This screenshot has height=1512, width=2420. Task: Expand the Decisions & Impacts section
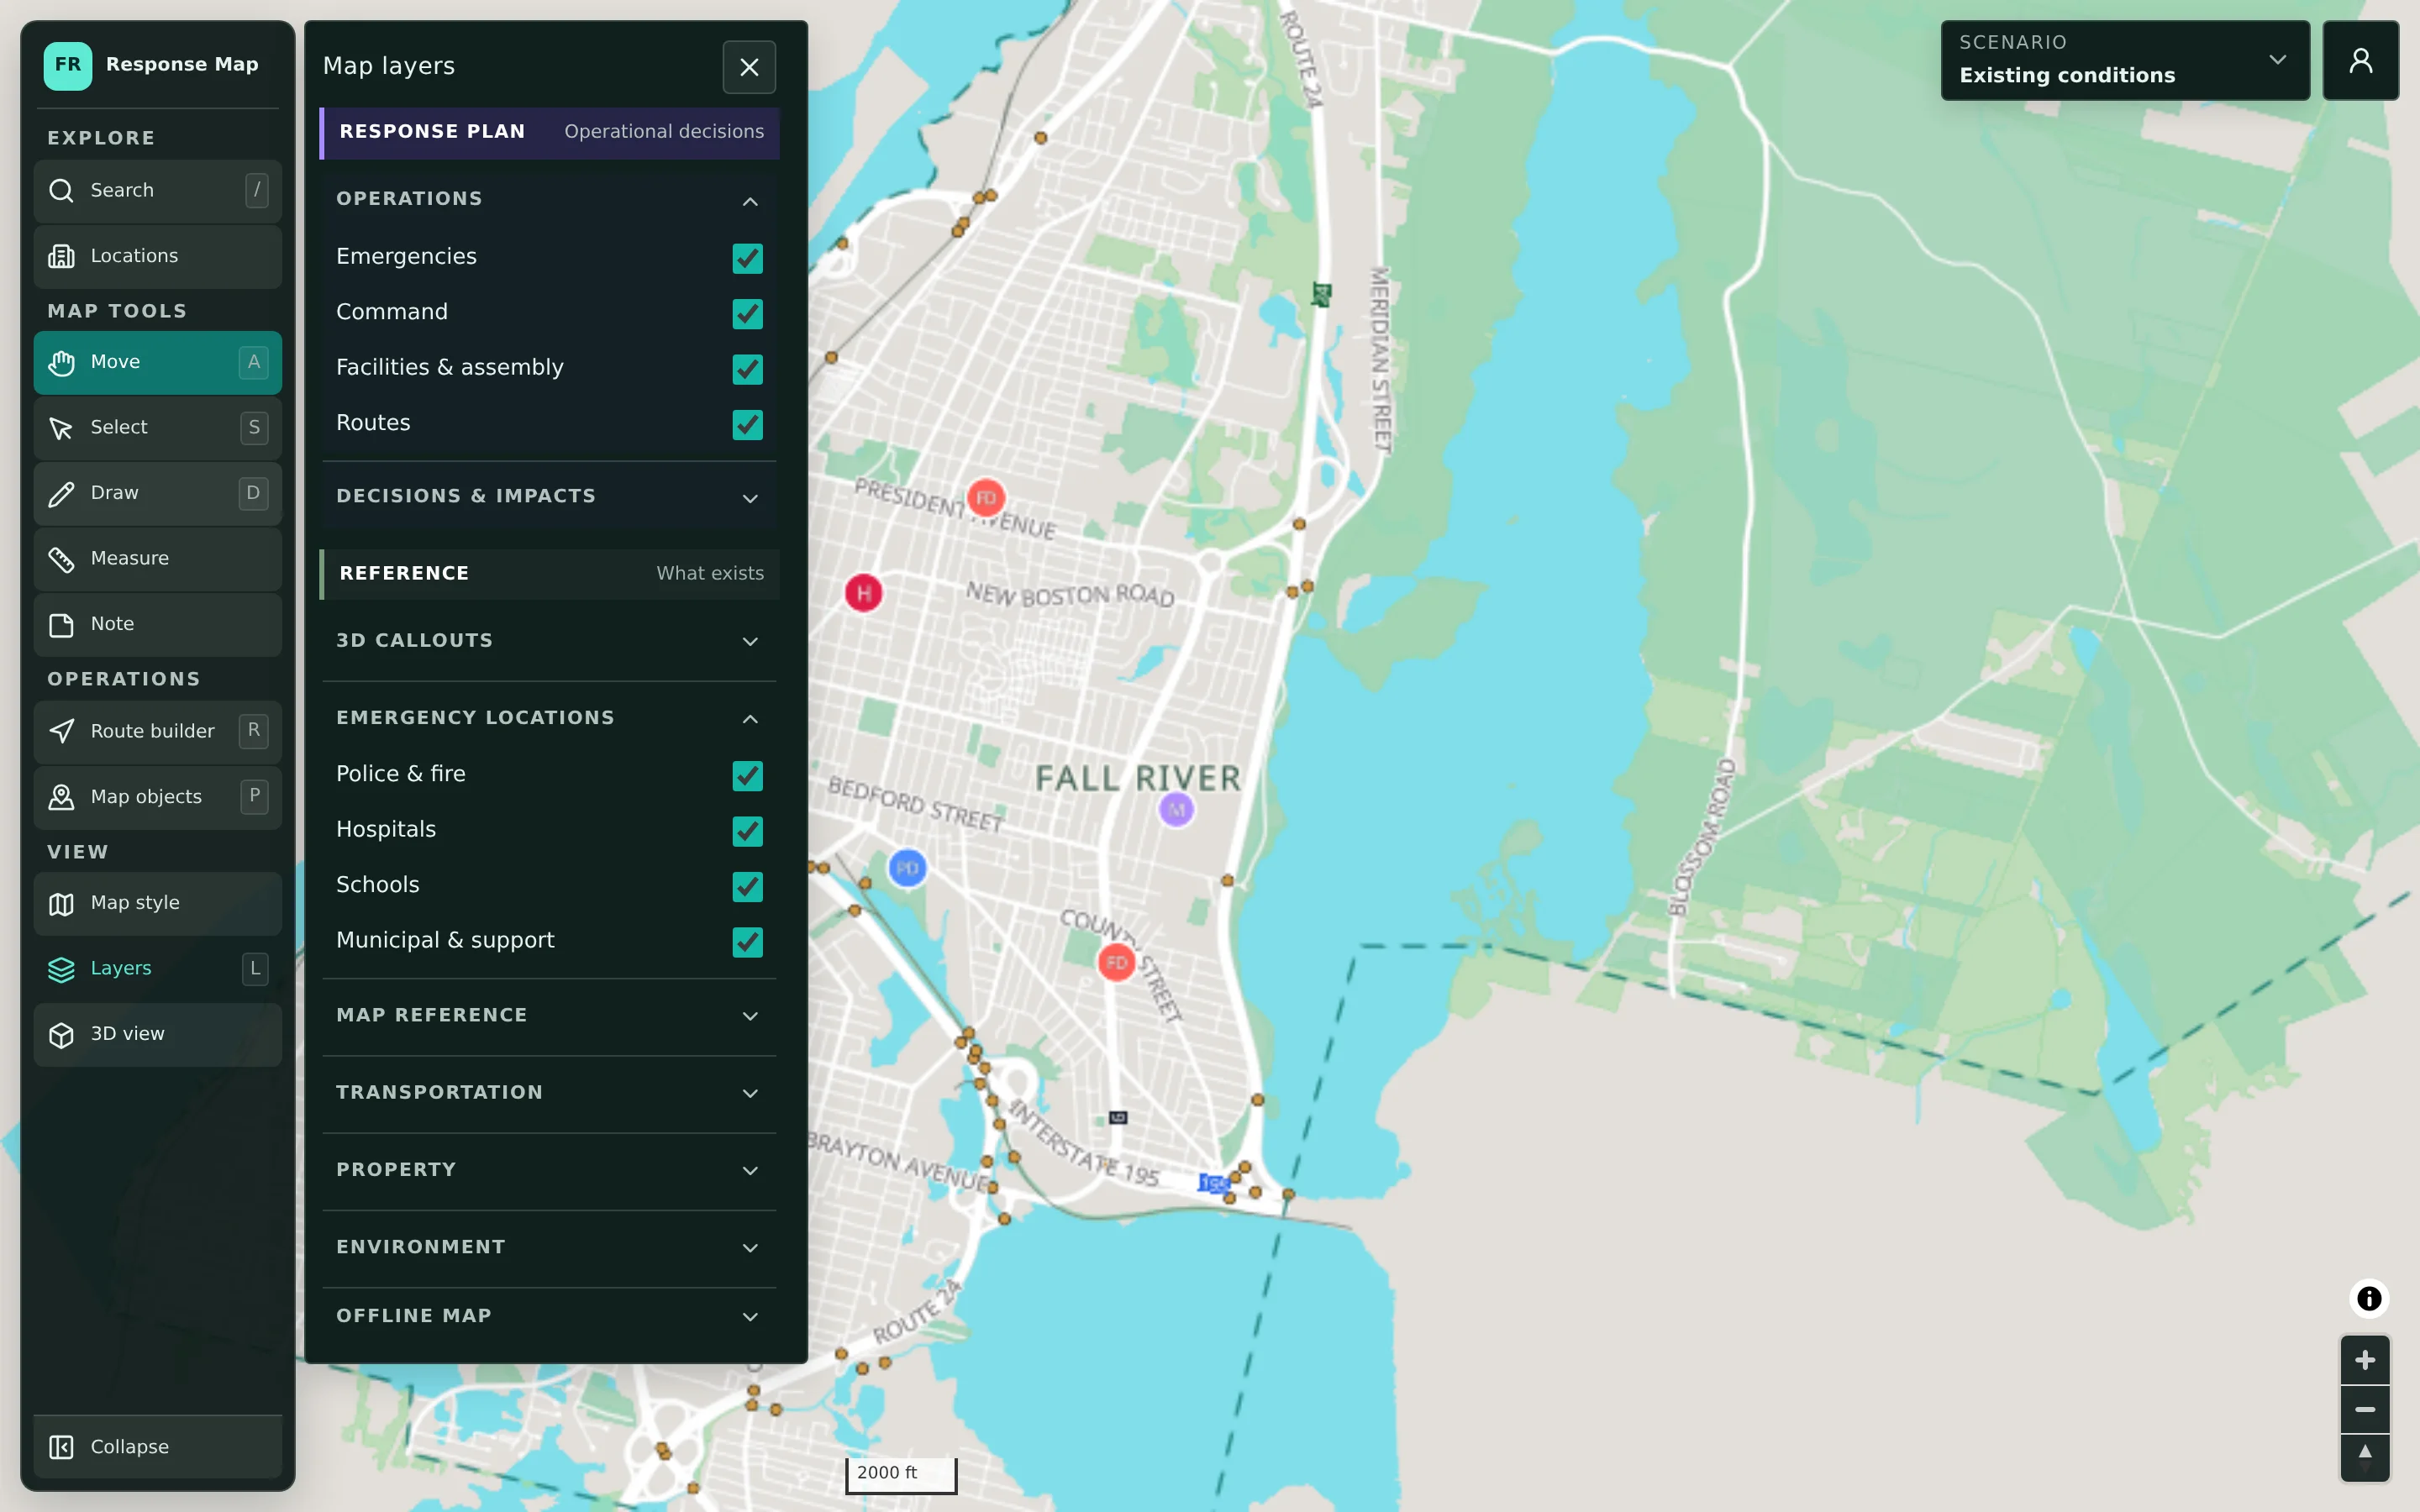[549, 496]
